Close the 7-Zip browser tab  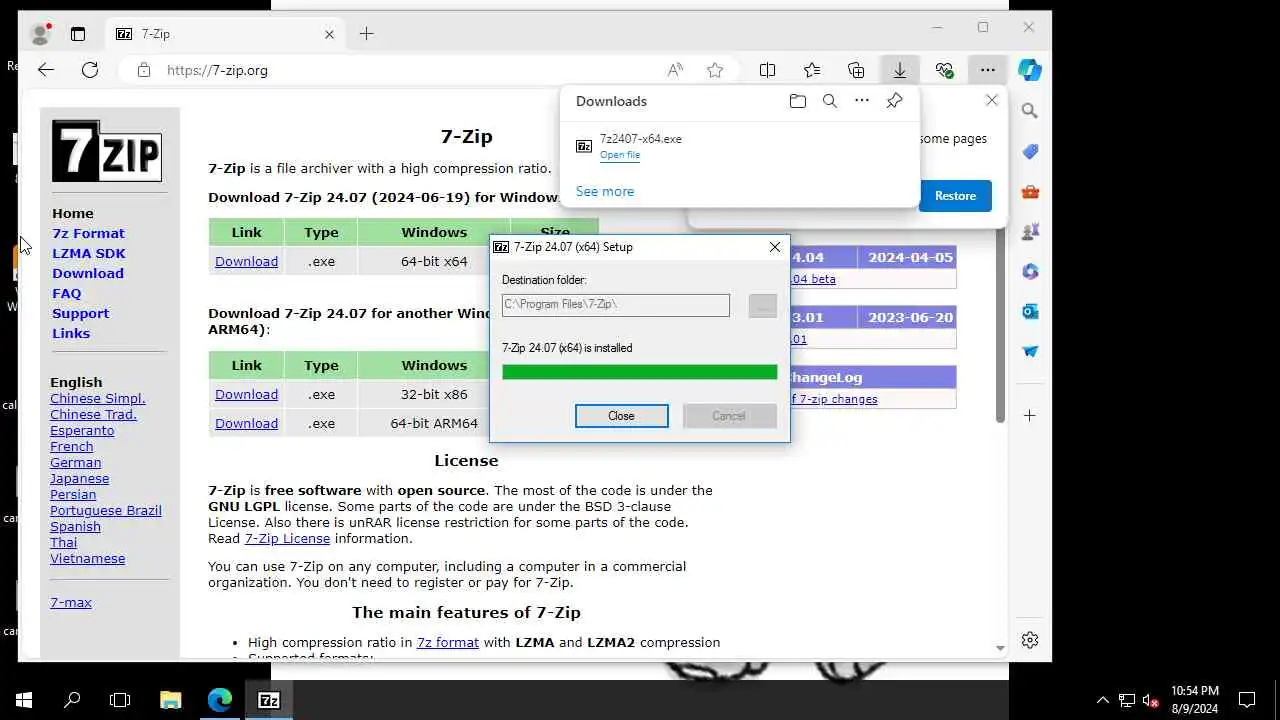329,34
